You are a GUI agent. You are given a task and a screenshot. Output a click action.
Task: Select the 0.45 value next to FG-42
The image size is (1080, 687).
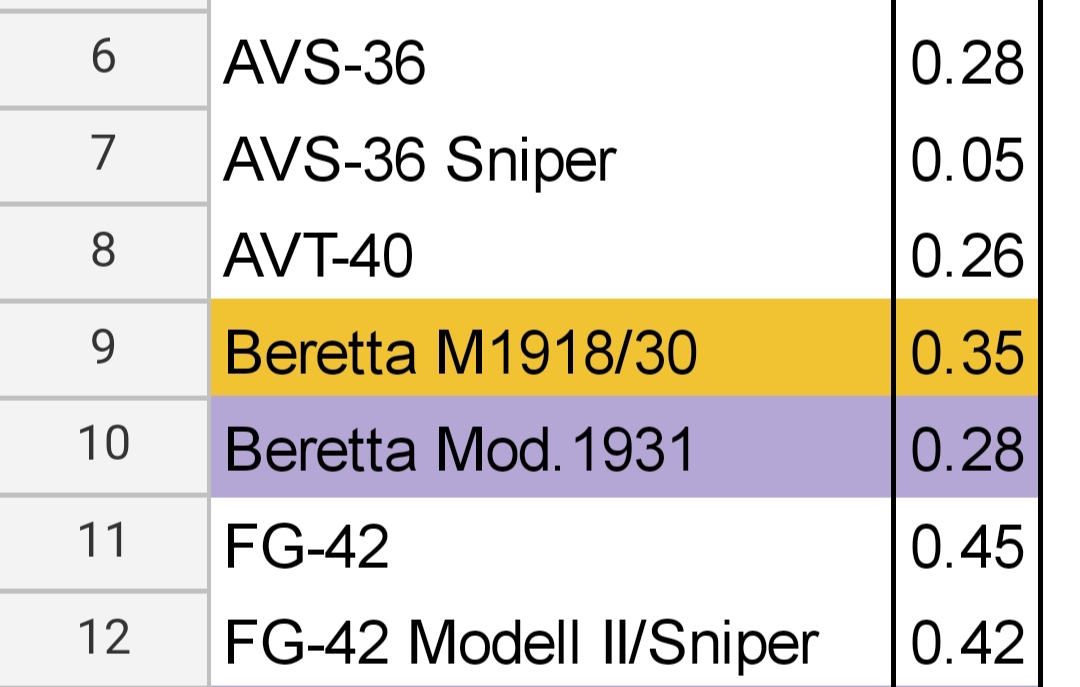(x=966, y=545)
